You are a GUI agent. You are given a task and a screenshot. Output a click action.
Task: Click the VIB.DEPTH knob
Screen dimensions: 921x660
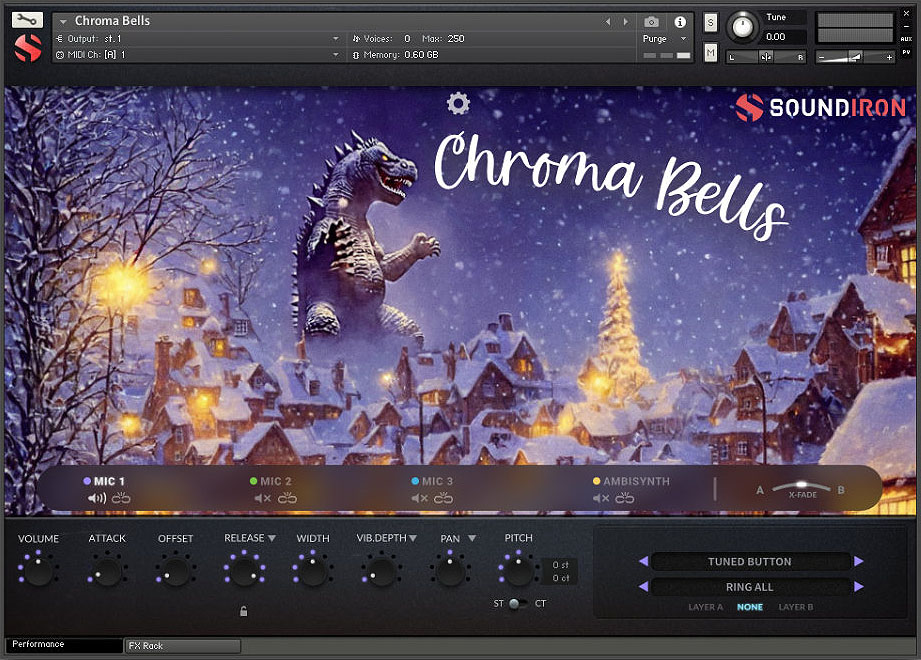tap(381, 570)
